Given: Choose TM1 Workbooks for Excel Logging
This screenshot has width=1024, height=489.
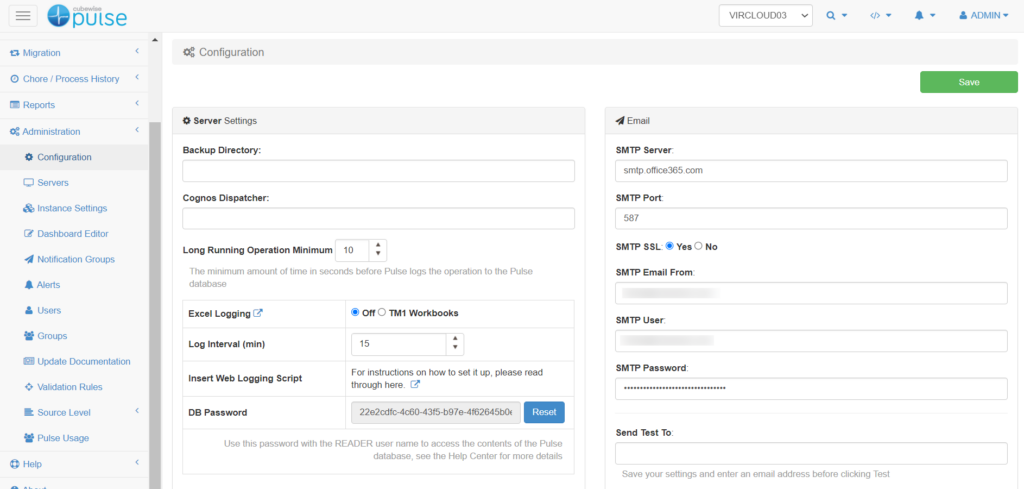Looking at the screenshot, I should coord(382,313).
